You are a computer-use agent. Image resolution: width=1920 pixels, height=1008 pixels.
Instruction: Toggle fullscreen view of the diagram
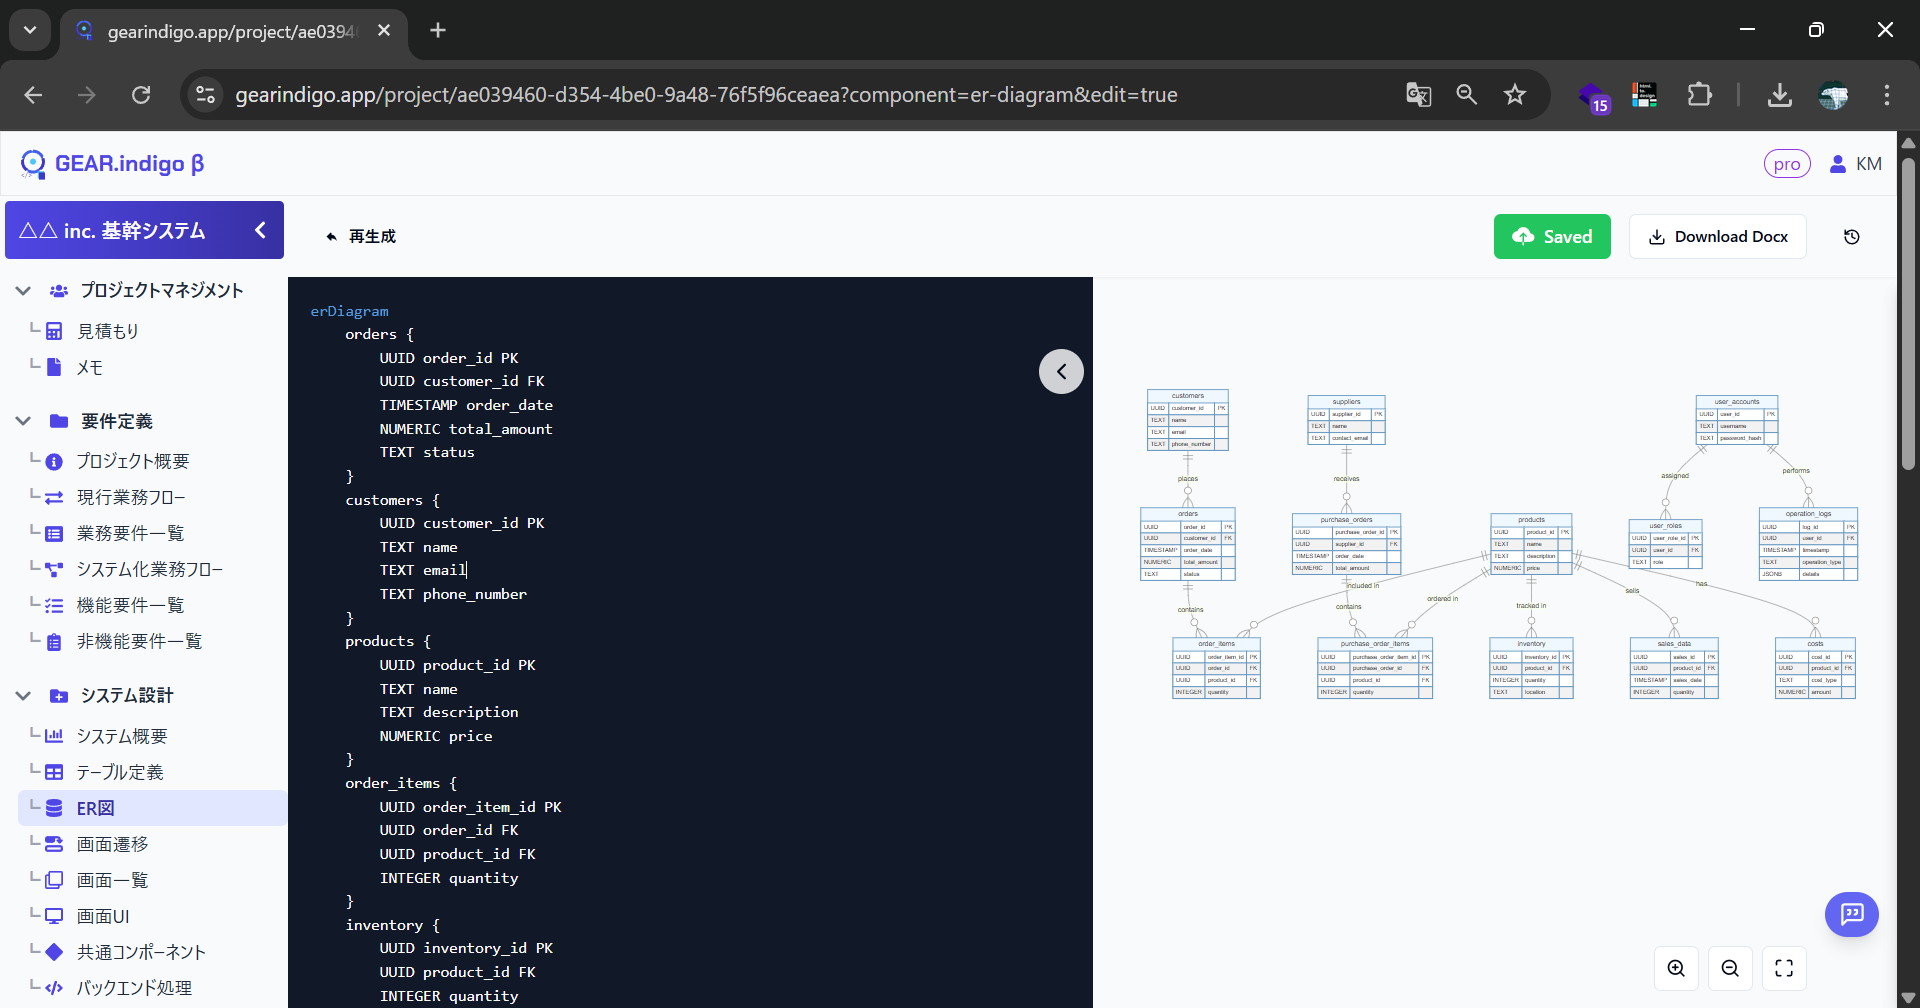(x=1784, y=968)
